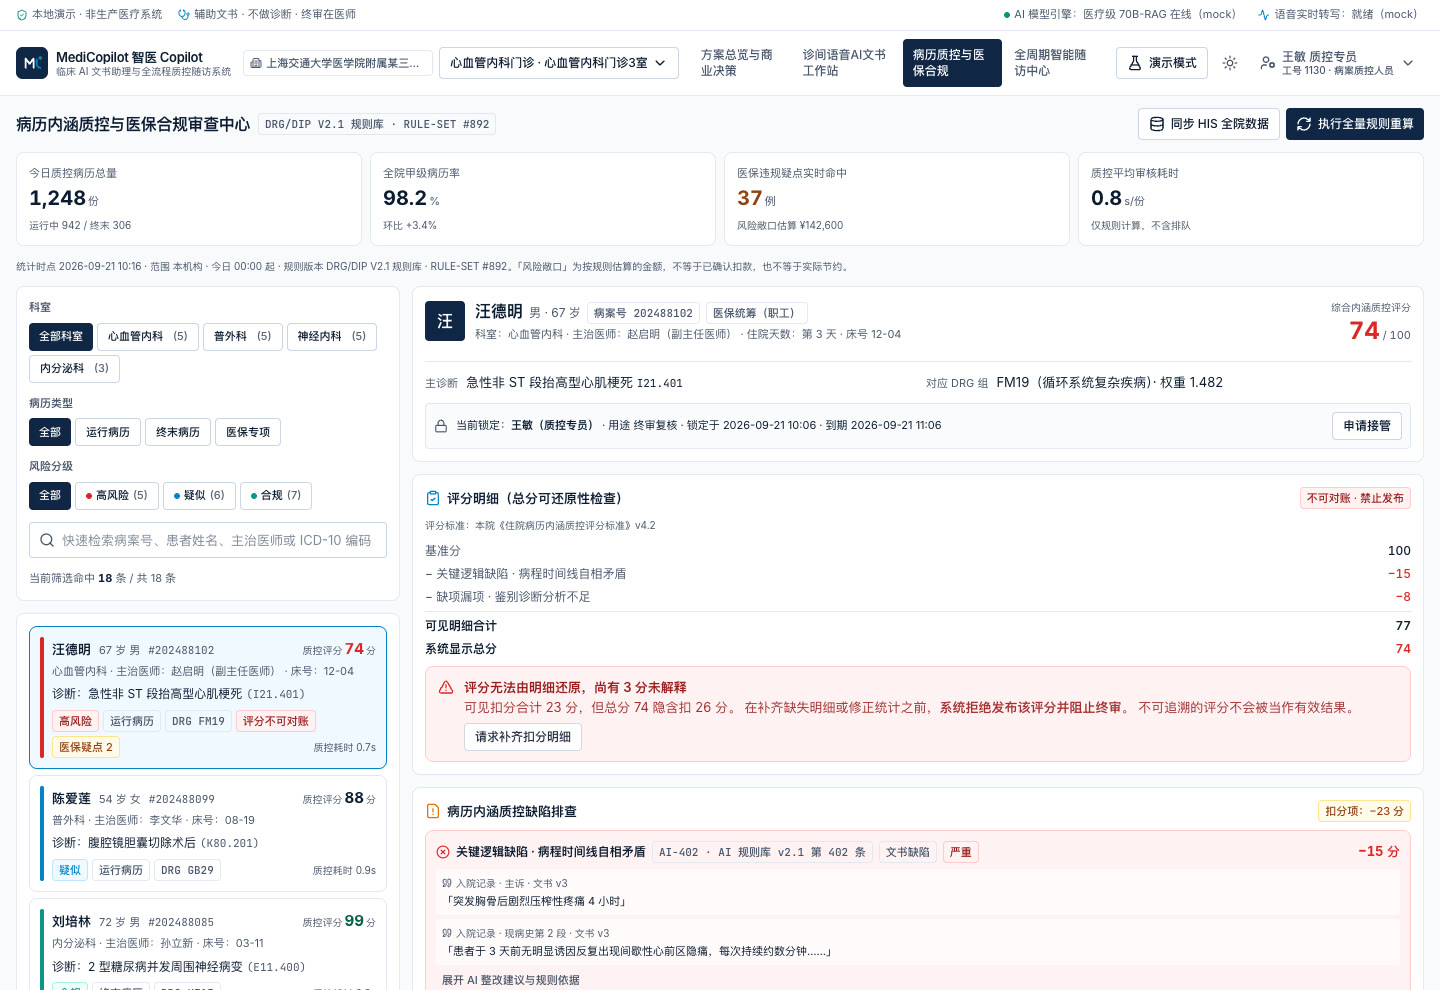Select 运行病历 record type
The width and height of the screenshot is (1440, 990).
[108, 432]
